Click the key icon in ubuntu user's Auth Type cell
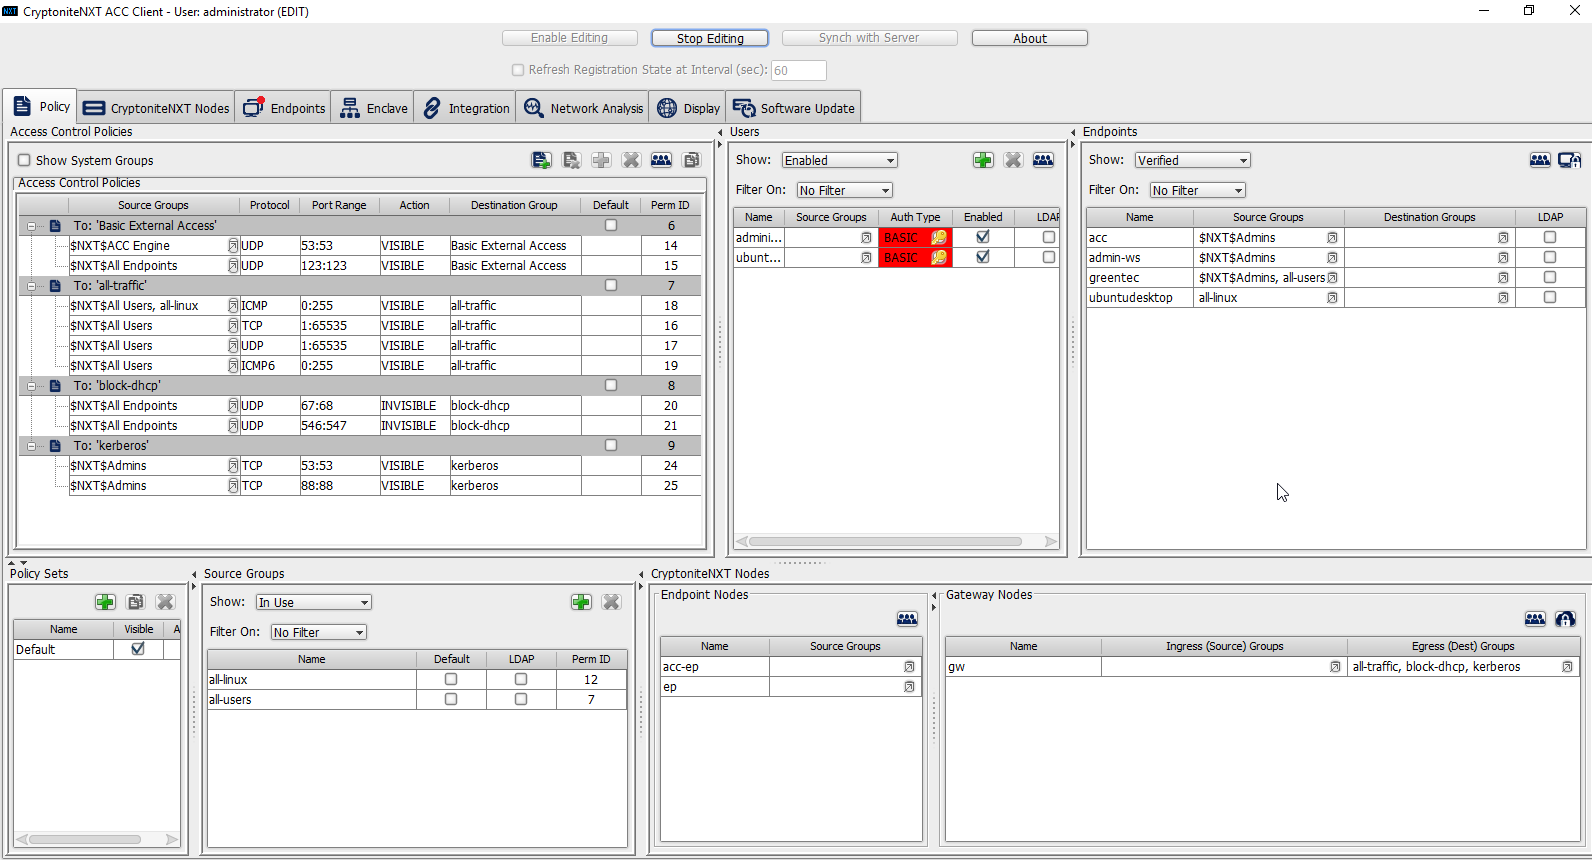The image size is (1592, 860). tap(939, 258)
